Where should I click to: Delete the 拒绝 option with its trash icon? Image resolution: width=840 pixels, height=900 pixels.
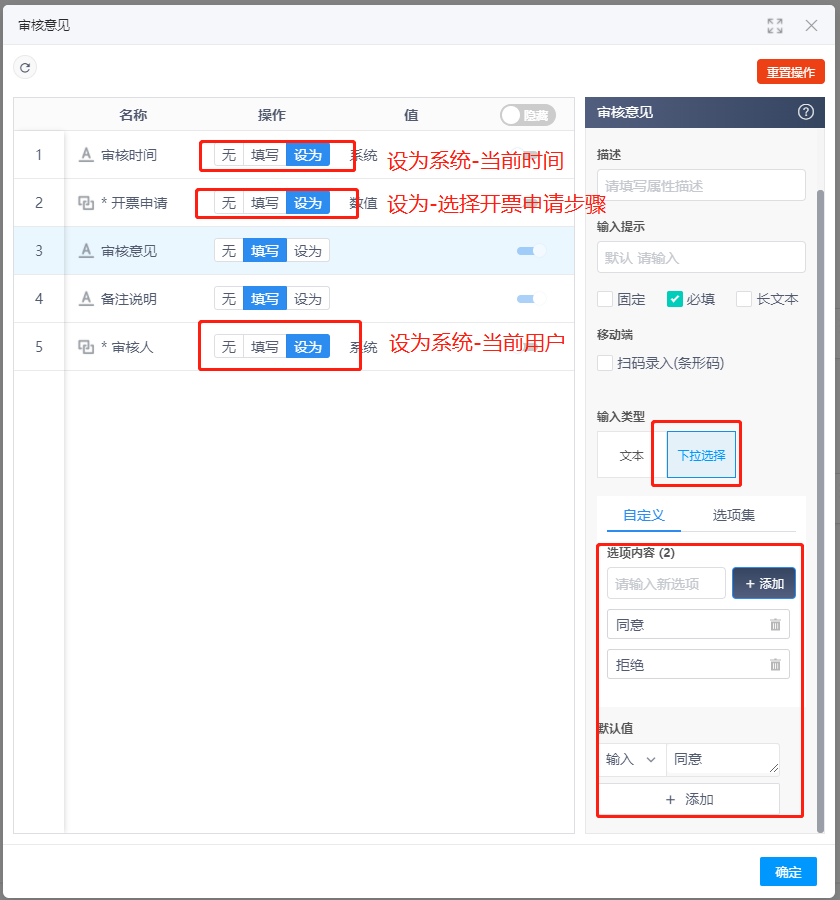pos(777,663)
